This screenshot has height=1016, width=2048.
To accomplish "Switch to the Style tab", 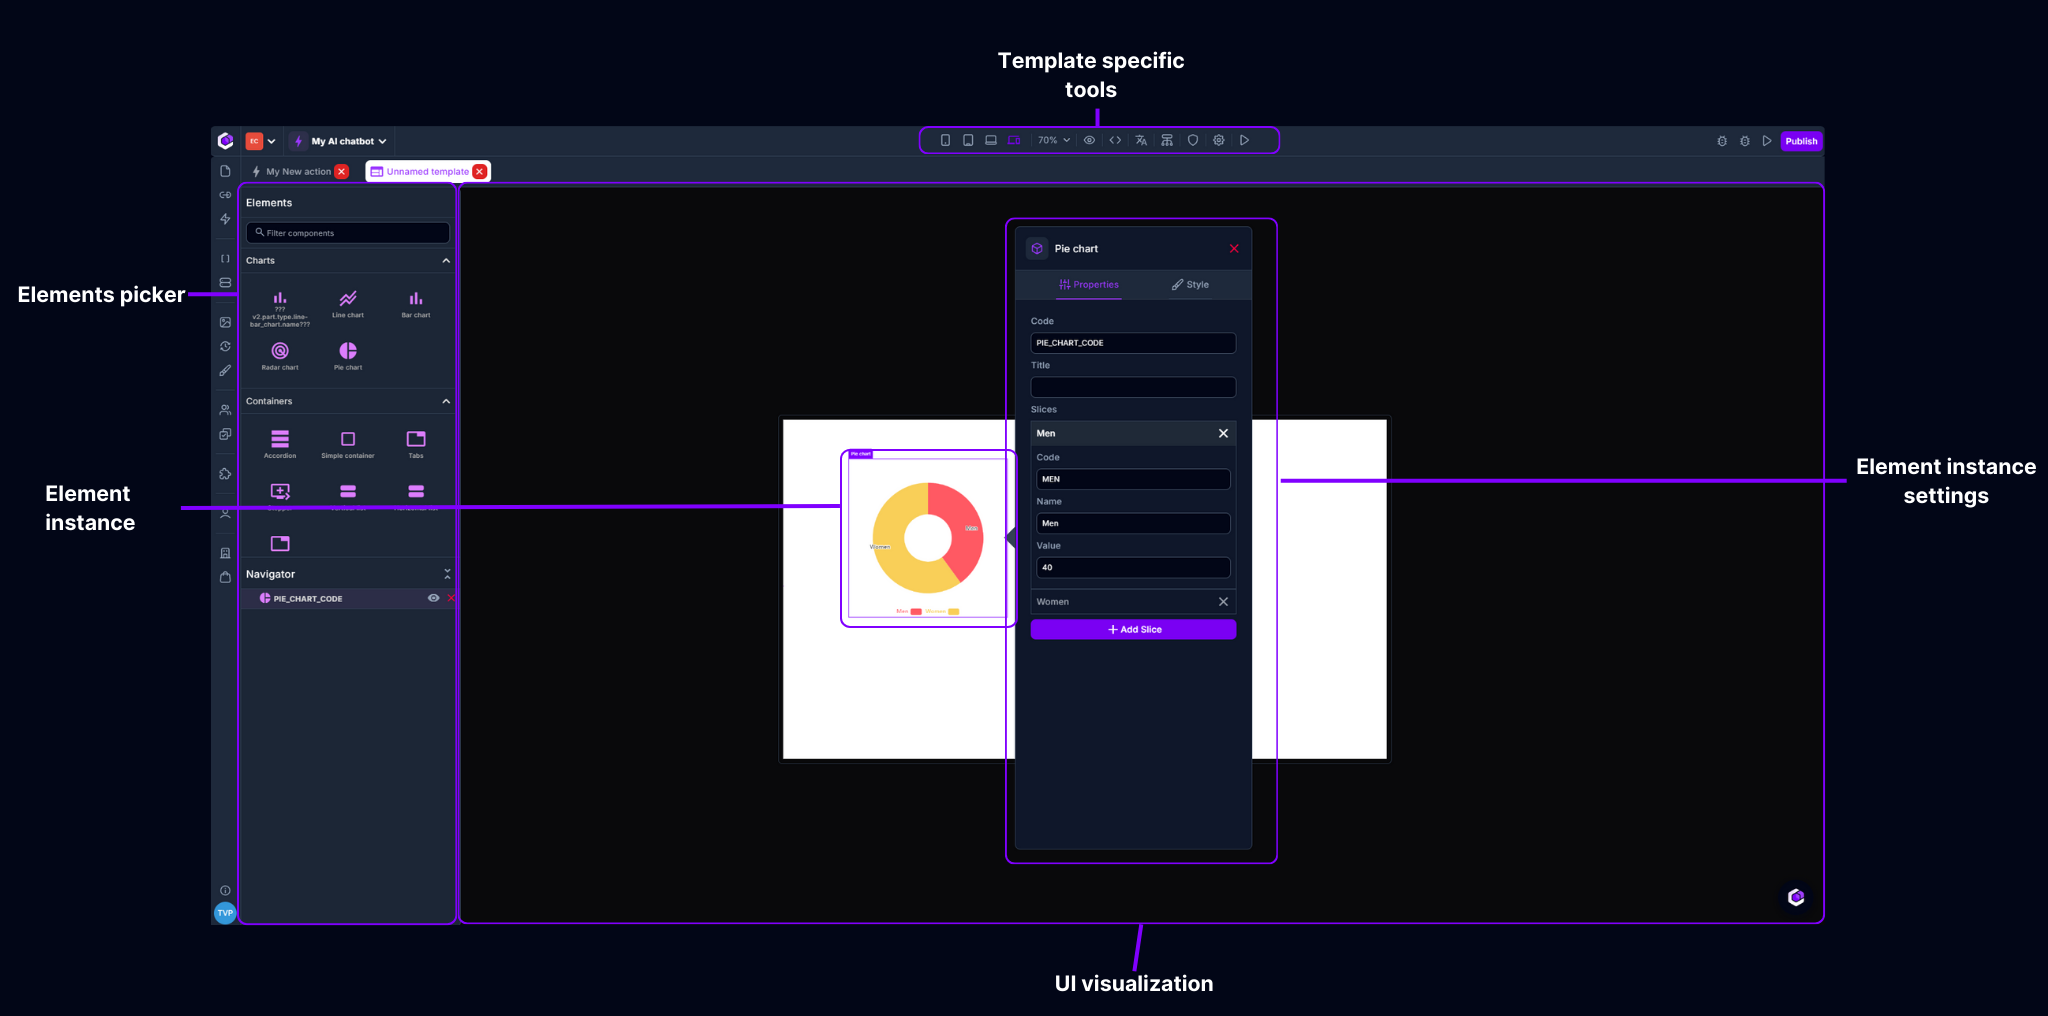I will [x=1190, y=284].
